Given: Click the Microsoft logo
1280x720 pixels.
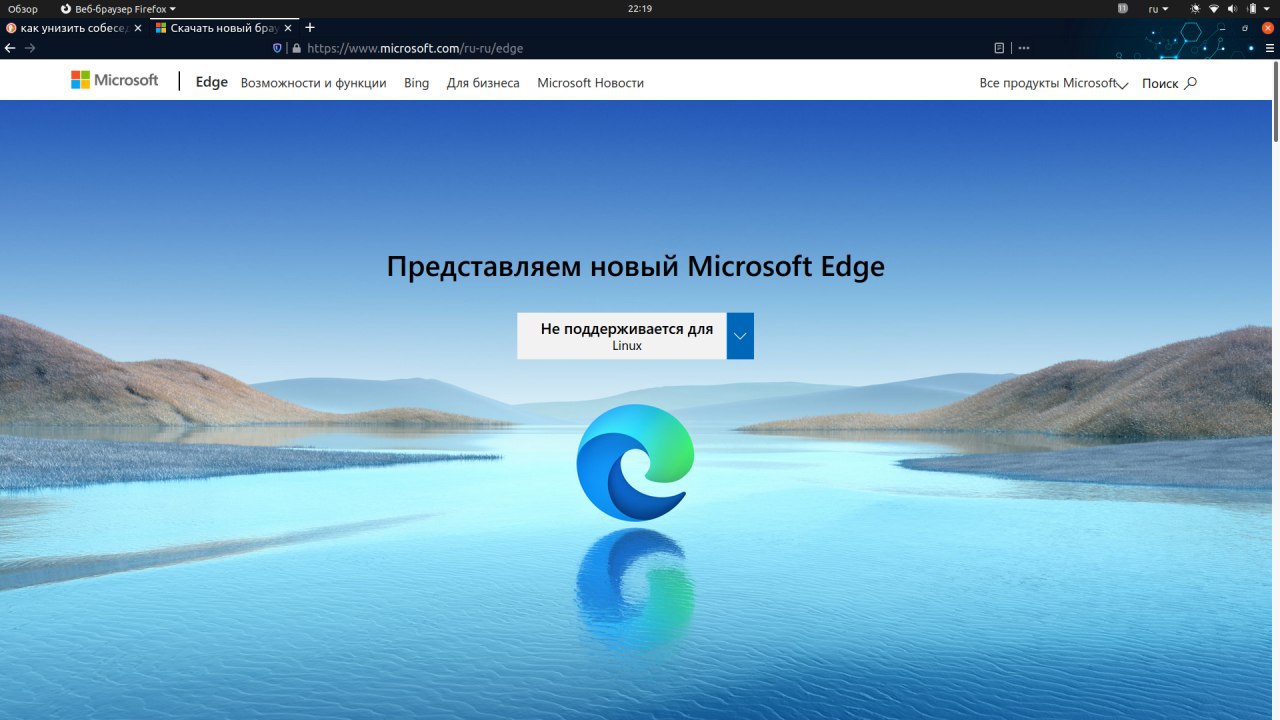Looking at the screenshot, I should coord(114,80).
